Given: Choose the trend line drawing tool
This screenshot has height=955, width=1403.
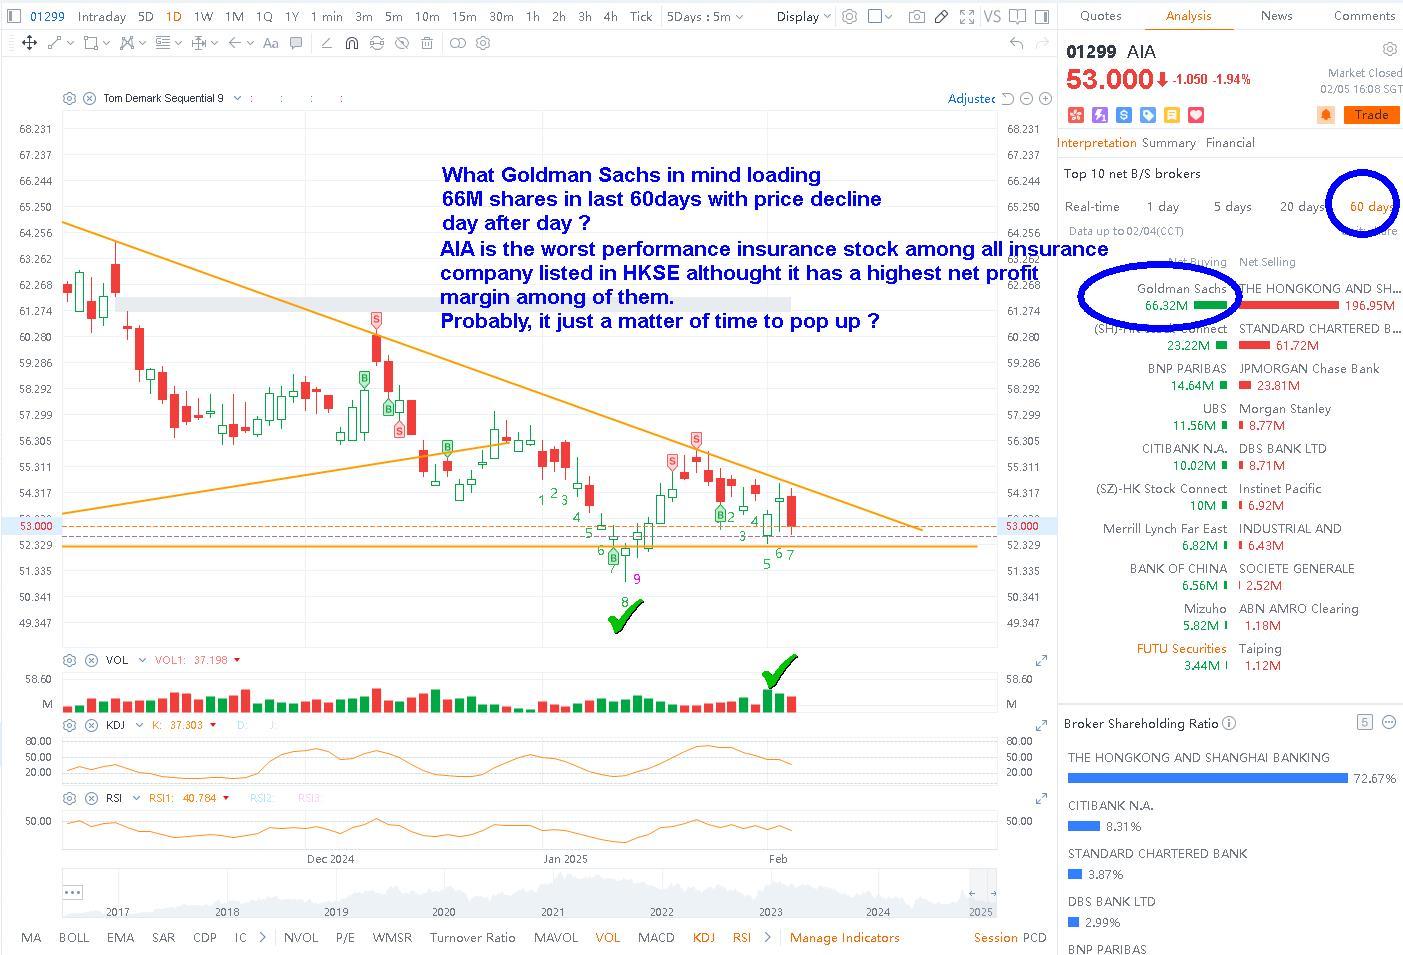Looking at the screenshot, I should click(x=54, y=43).
